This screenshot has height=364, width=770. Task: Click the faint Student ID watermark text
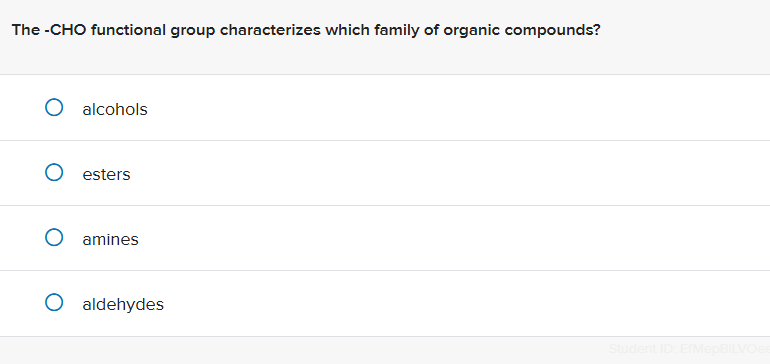pos(689,349)
